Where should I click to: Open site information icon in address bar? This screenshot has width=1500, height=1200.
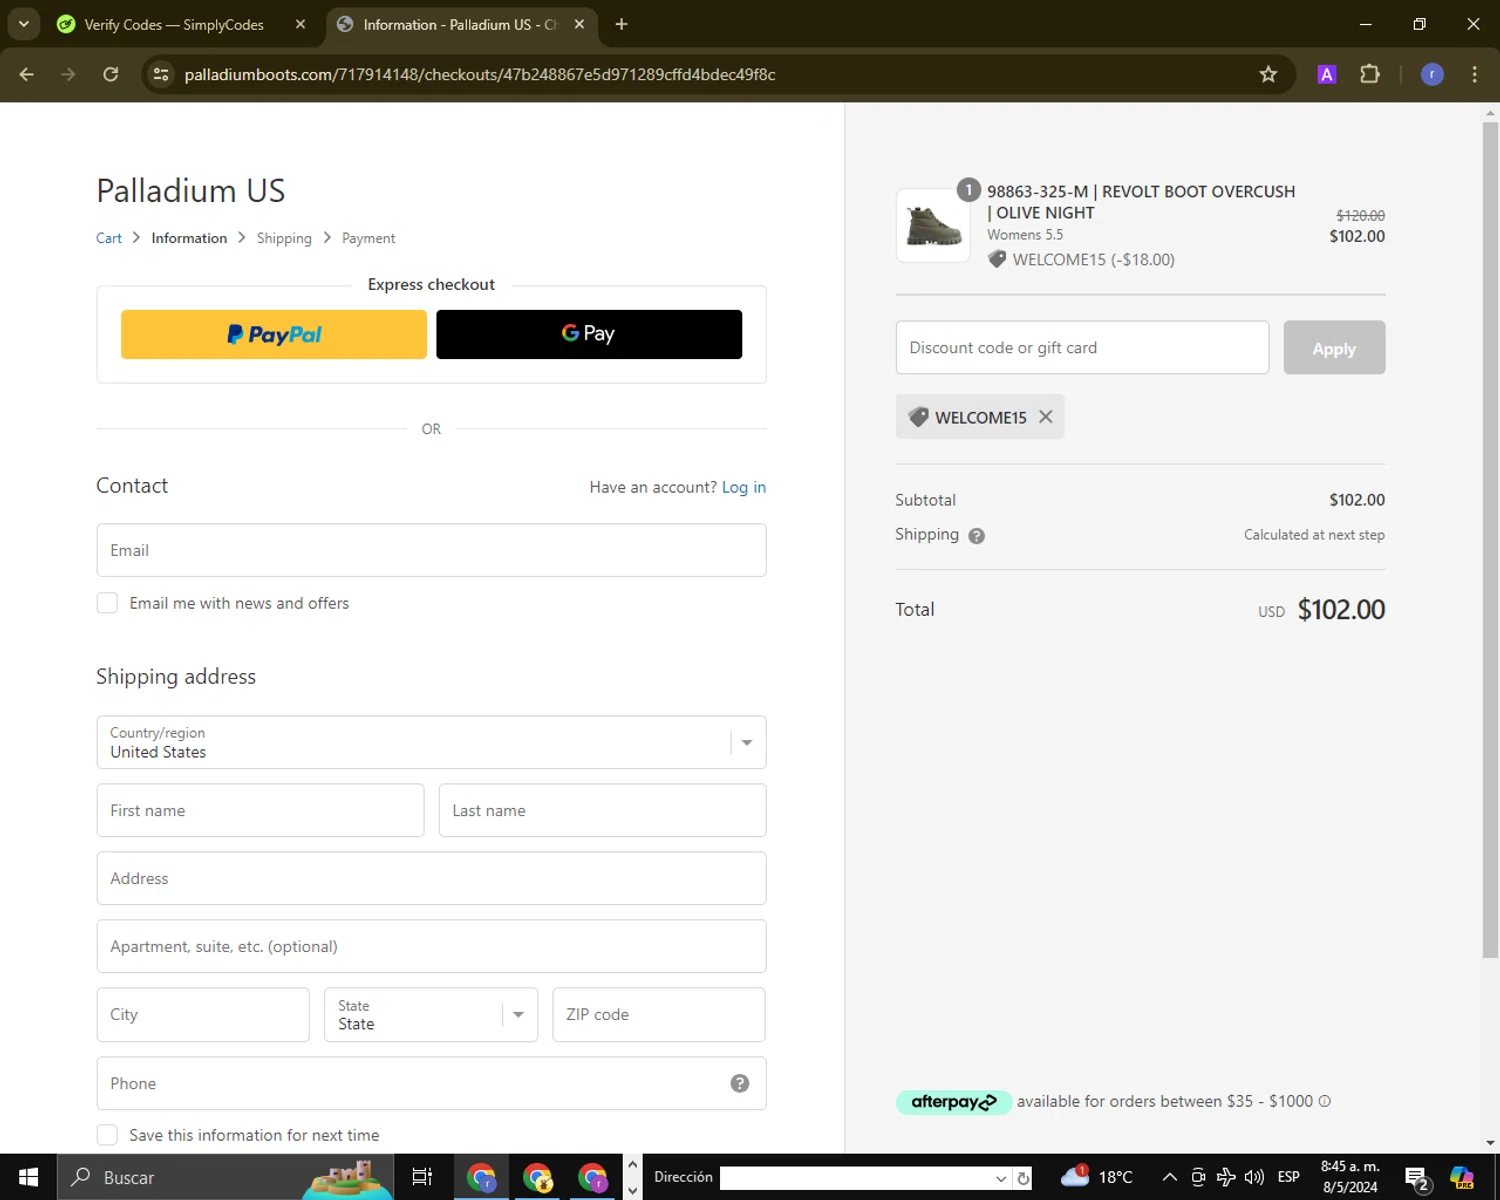tap(161, 74)
